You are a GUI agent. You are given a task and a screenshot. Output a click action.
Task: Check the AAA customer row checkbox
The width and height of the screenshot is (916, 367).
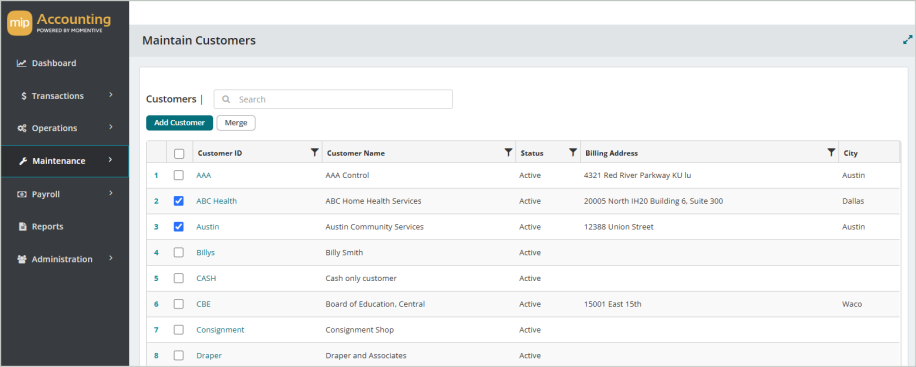pyautogui.click(x=179, y=175)
